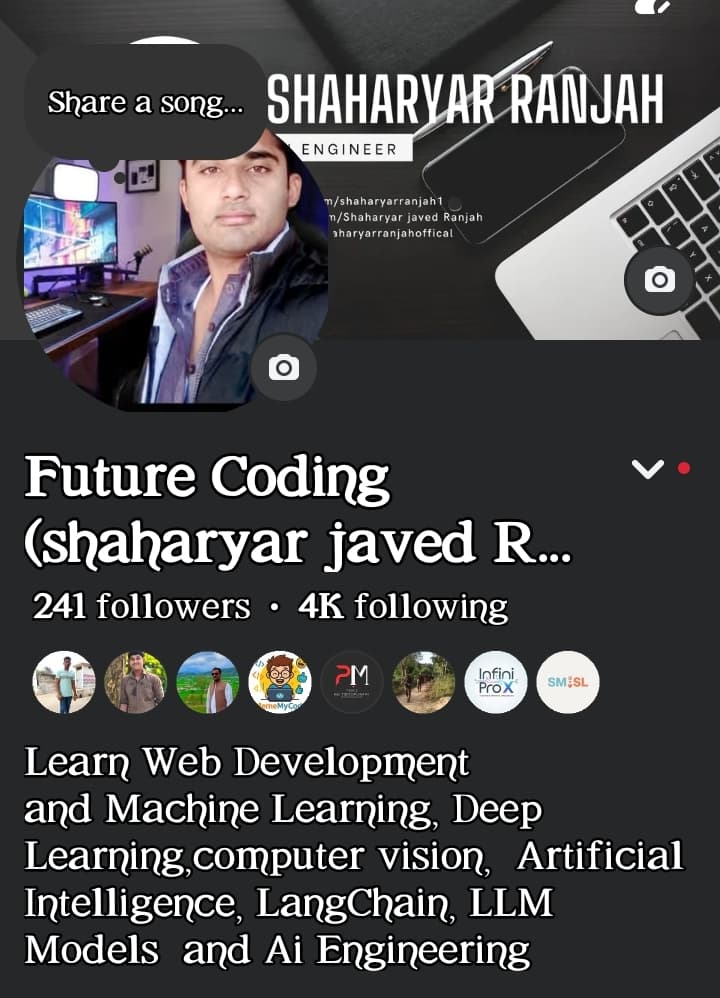Viewport: 720px width, 998px height.
Task: Open the third follower avatar with green field
Action: (208, 682)
